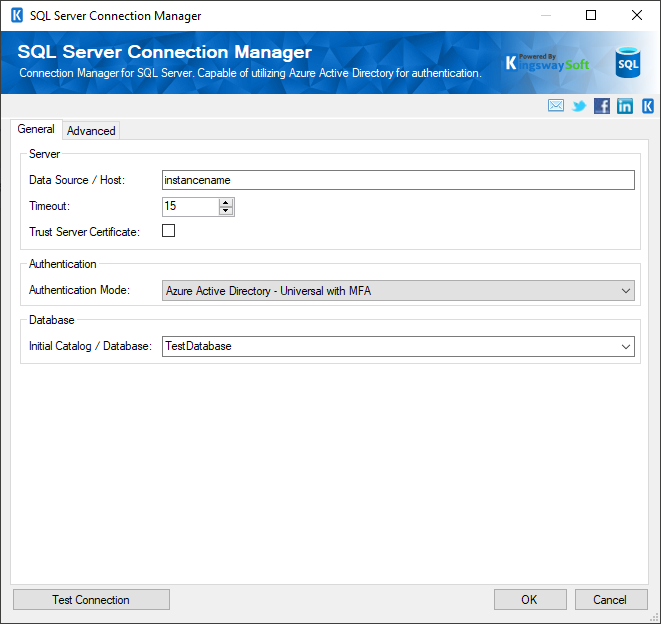Click the Test Connection button
661x624 pixels.
click(x=91, y=600)
